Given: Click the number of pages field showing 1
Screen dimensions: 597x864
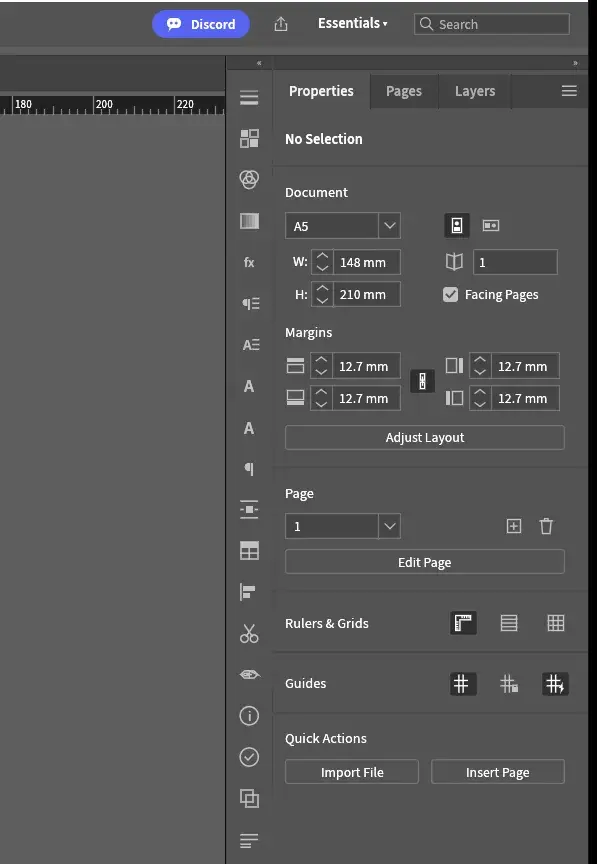Looking at the screenshot, I should [515, 262].
